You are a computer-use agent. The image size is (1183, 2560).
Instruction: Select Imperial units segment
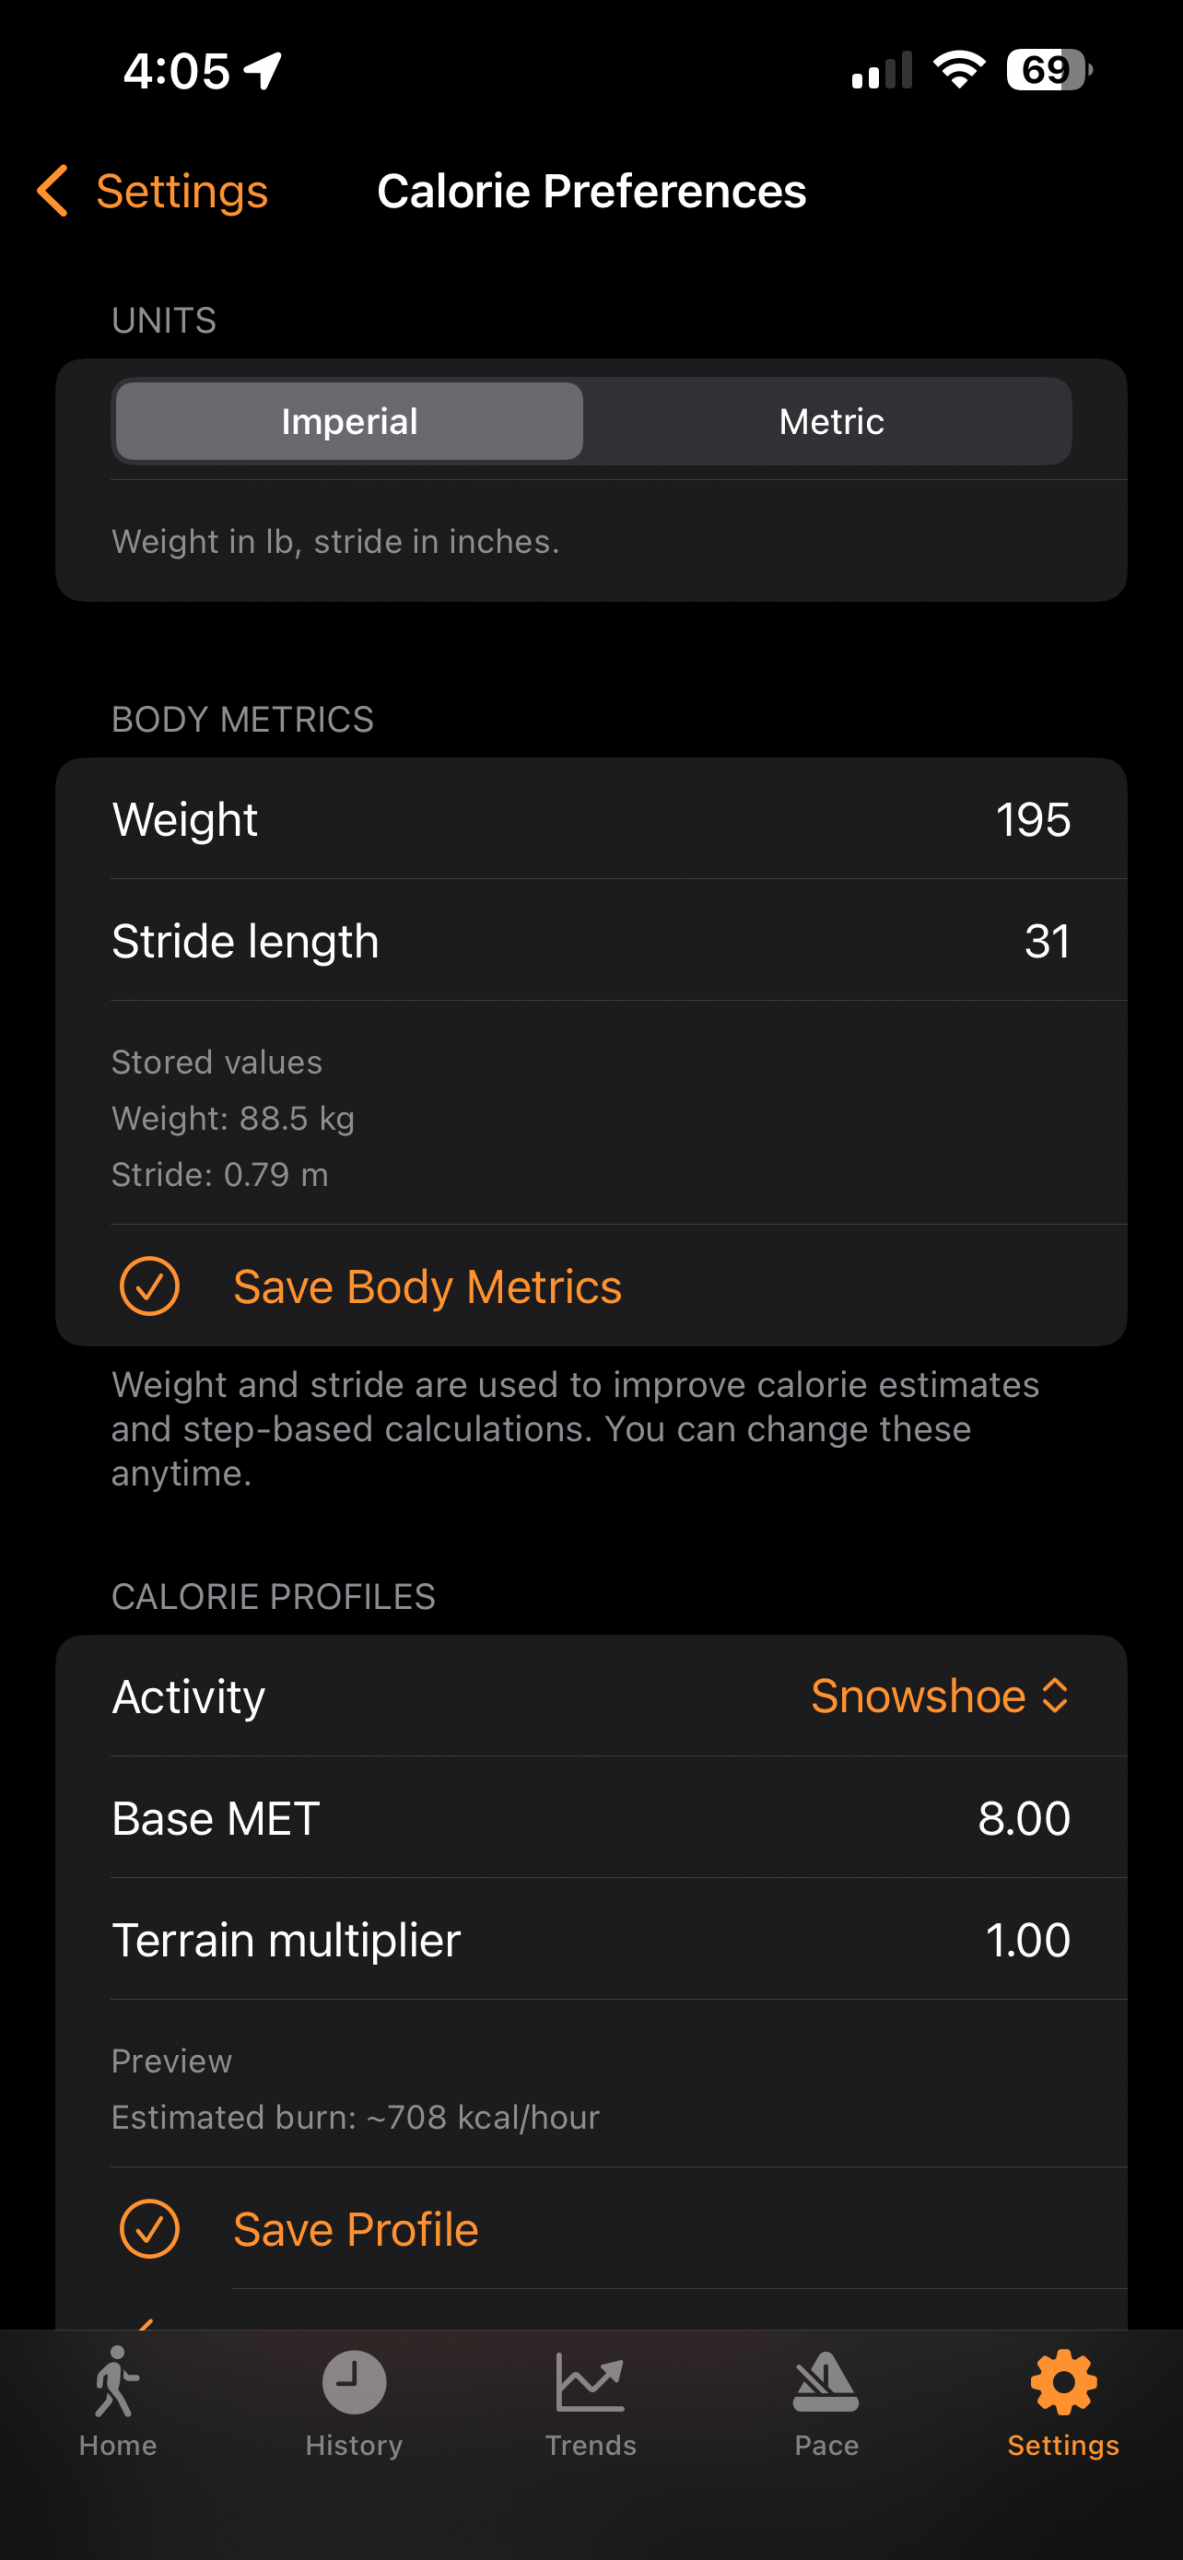(350, 421)
